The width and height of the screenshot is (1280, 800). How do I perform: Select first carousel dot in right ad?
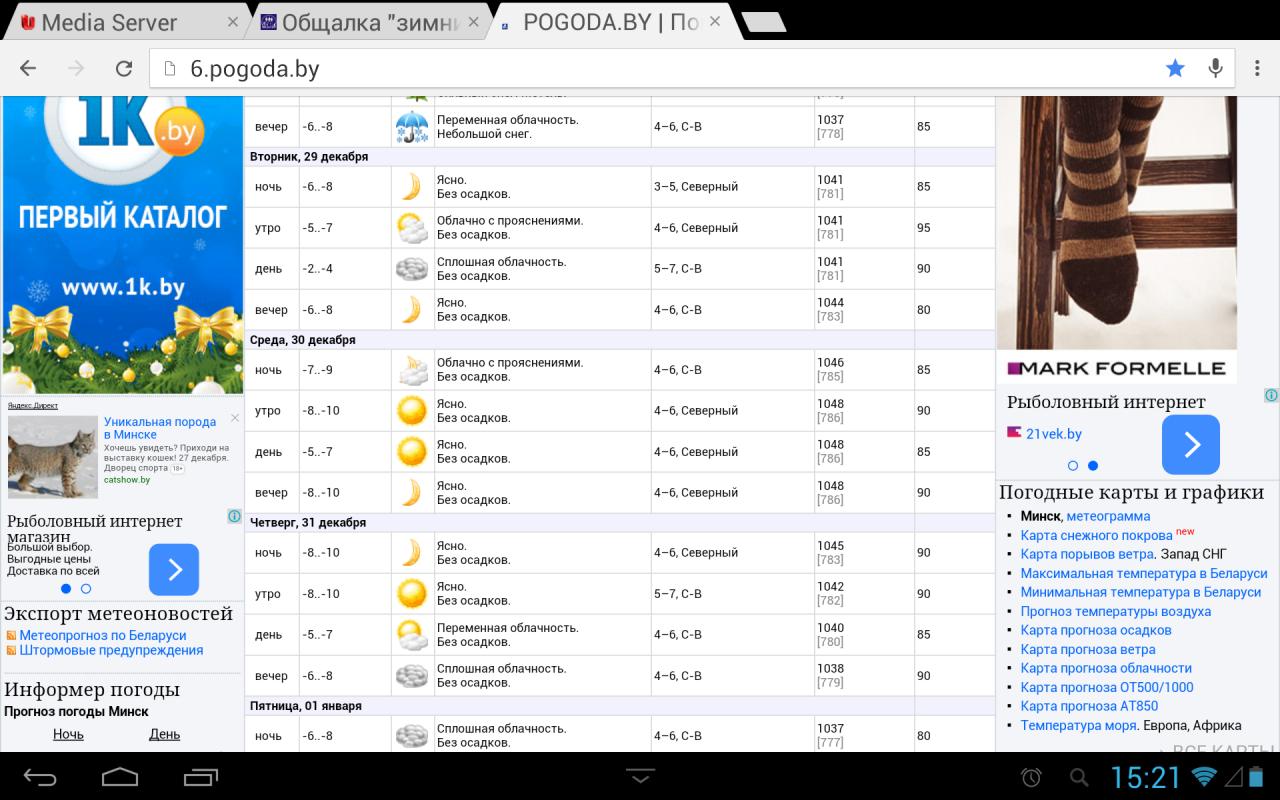(x=1073, y=466)
